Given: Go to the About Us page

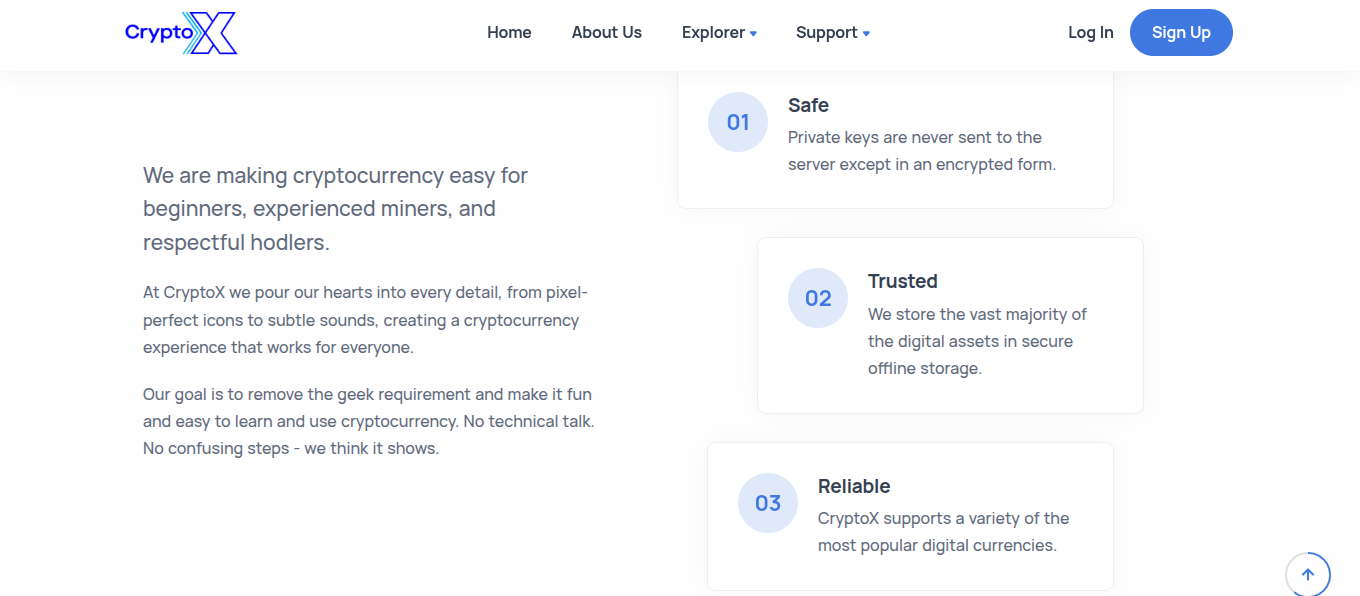Looking at the screenshot, I should 607,33.
